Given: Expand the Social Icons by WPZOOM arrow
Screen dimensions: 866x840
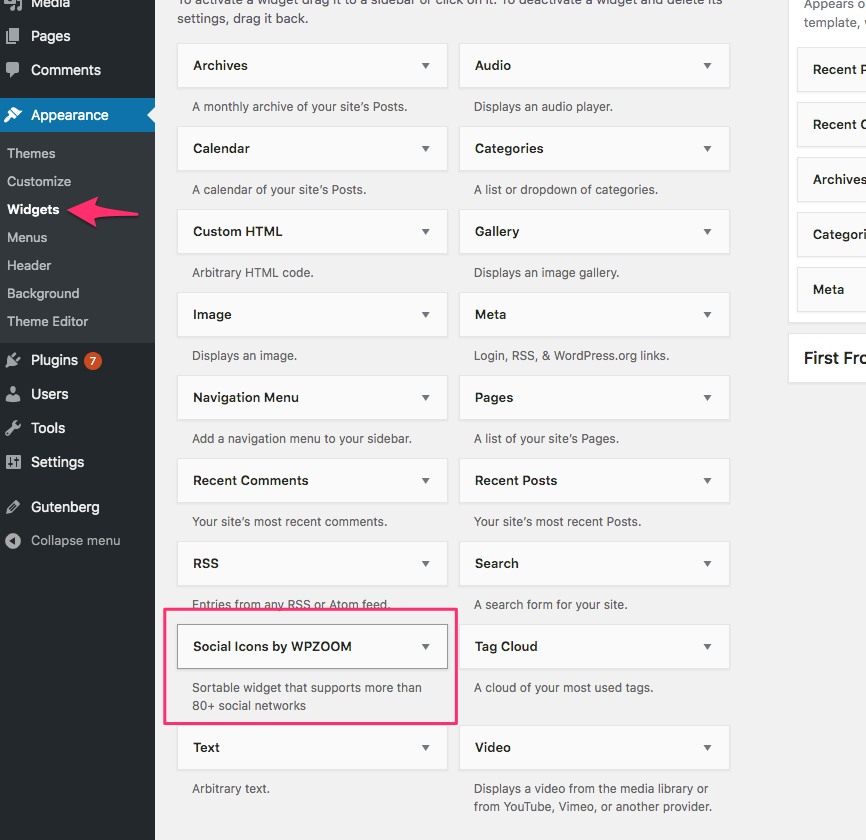Looking at the screenshot, I should pos(426,647).
